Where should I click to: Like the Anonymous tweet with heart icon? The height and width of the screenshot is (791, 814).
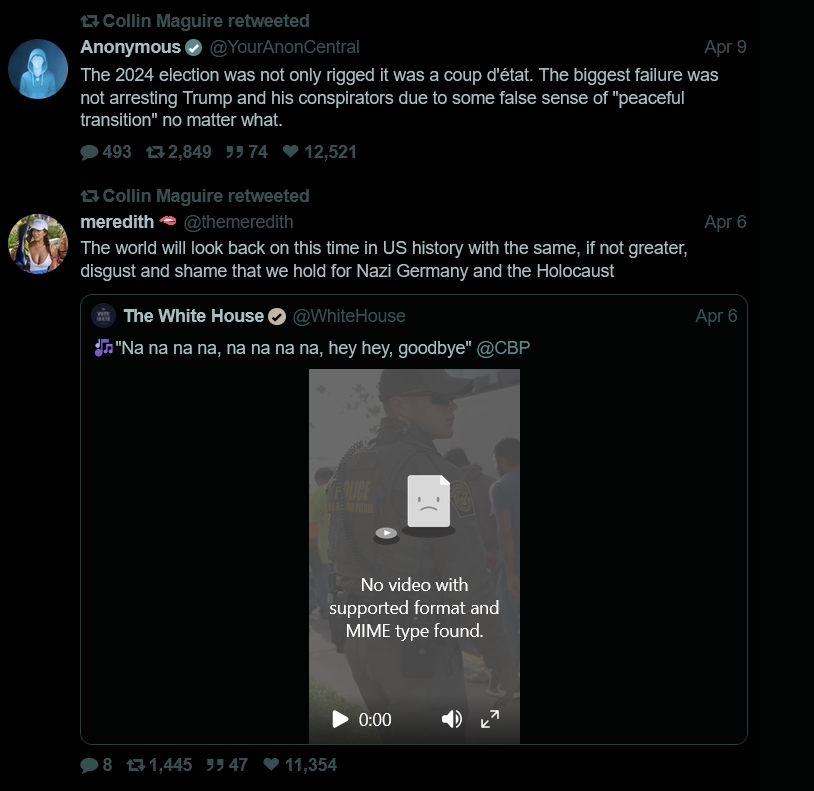point(291,152)
